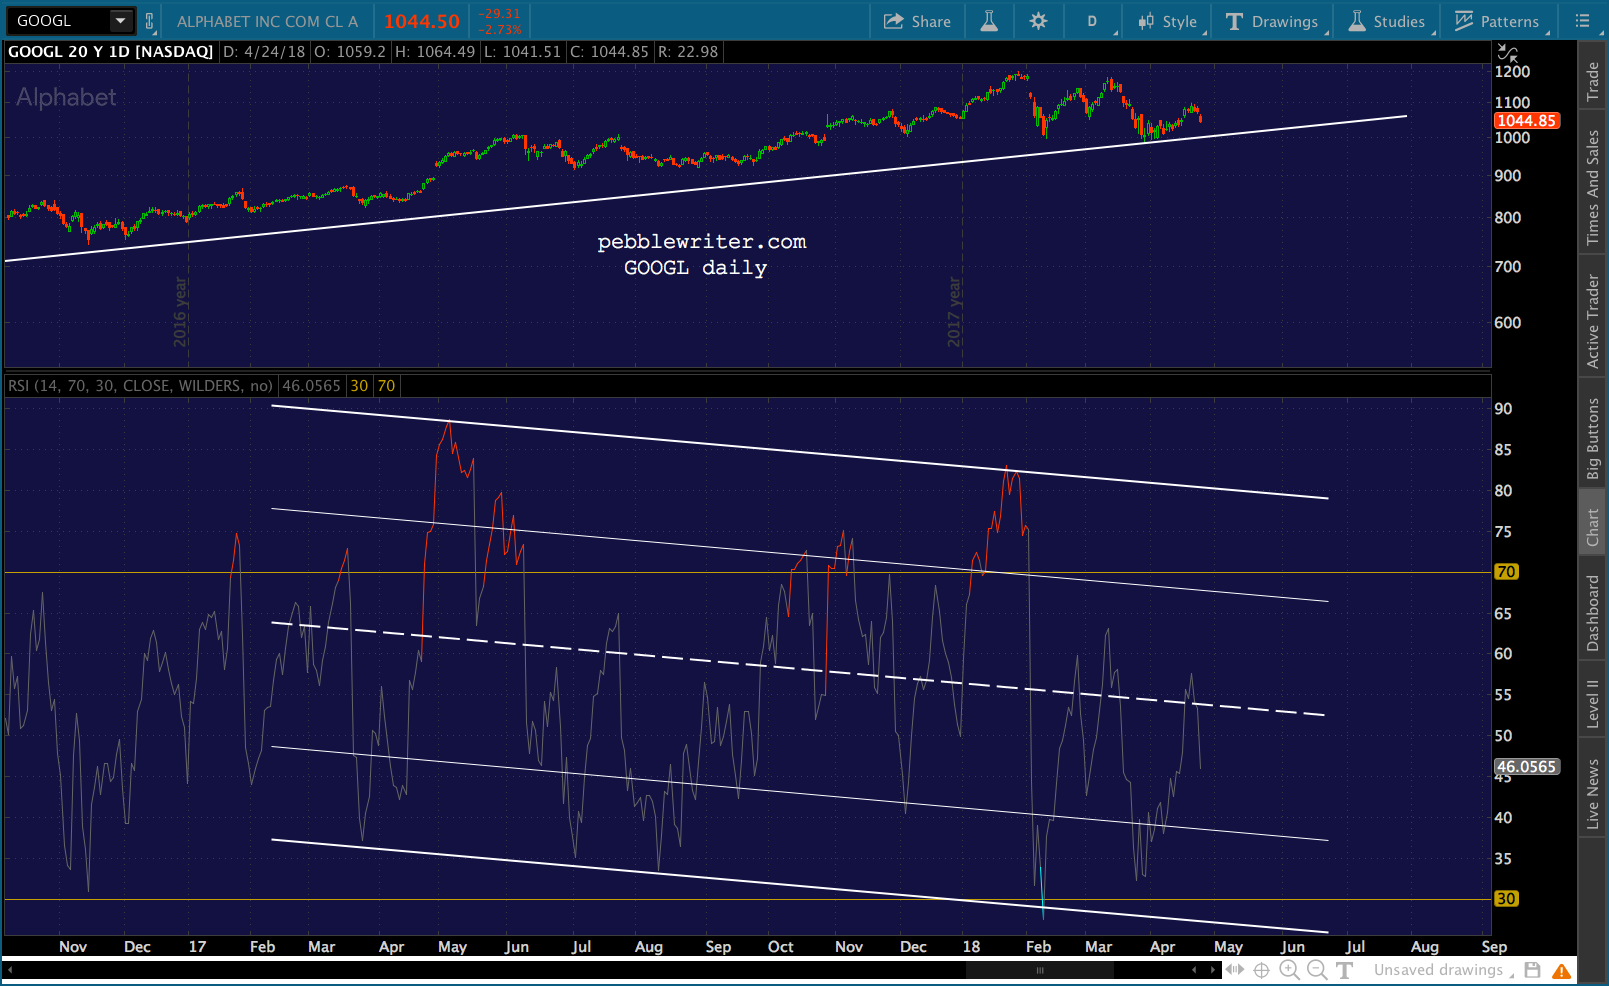Click the RSI header overbought value 70
This screenshot has width=1609, height=986.
tap(386, 386)
